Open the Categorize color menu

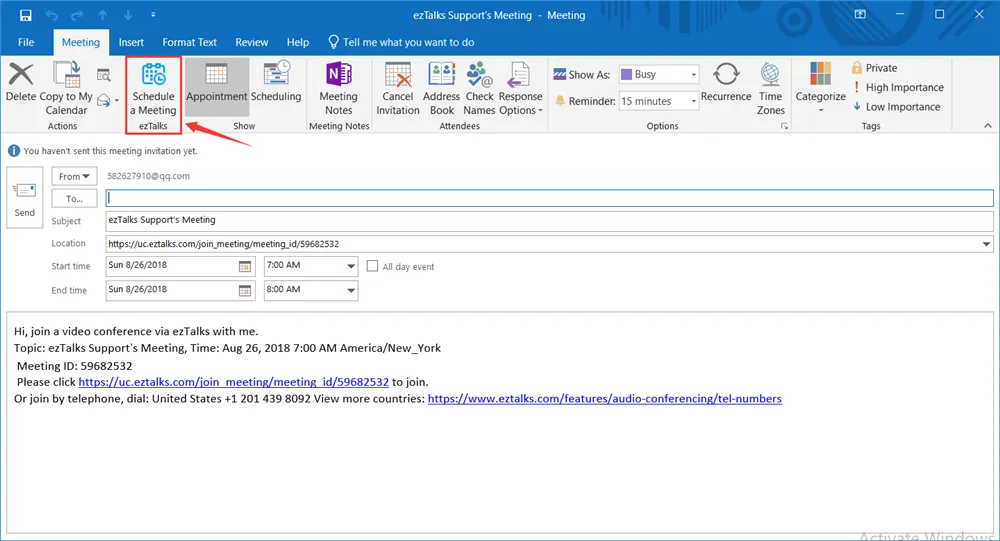tap(820, 88)
